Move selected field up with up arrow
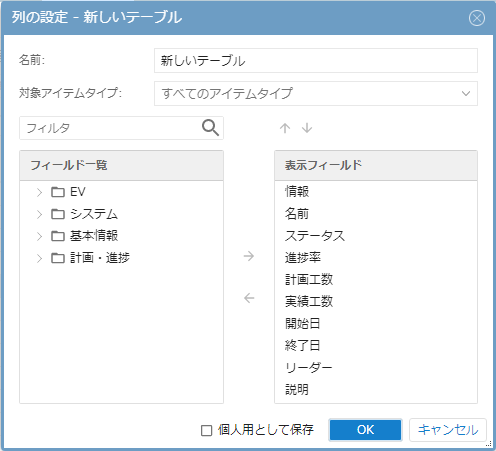496x451 pixels. [x=285, y=128]
